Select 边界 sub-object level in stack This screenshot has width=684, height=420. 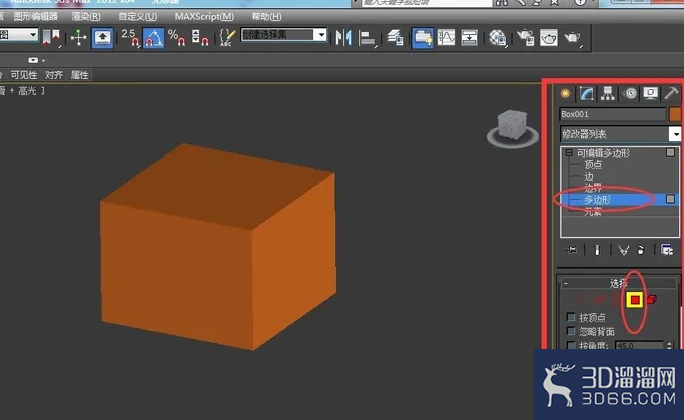coord(593,188)
